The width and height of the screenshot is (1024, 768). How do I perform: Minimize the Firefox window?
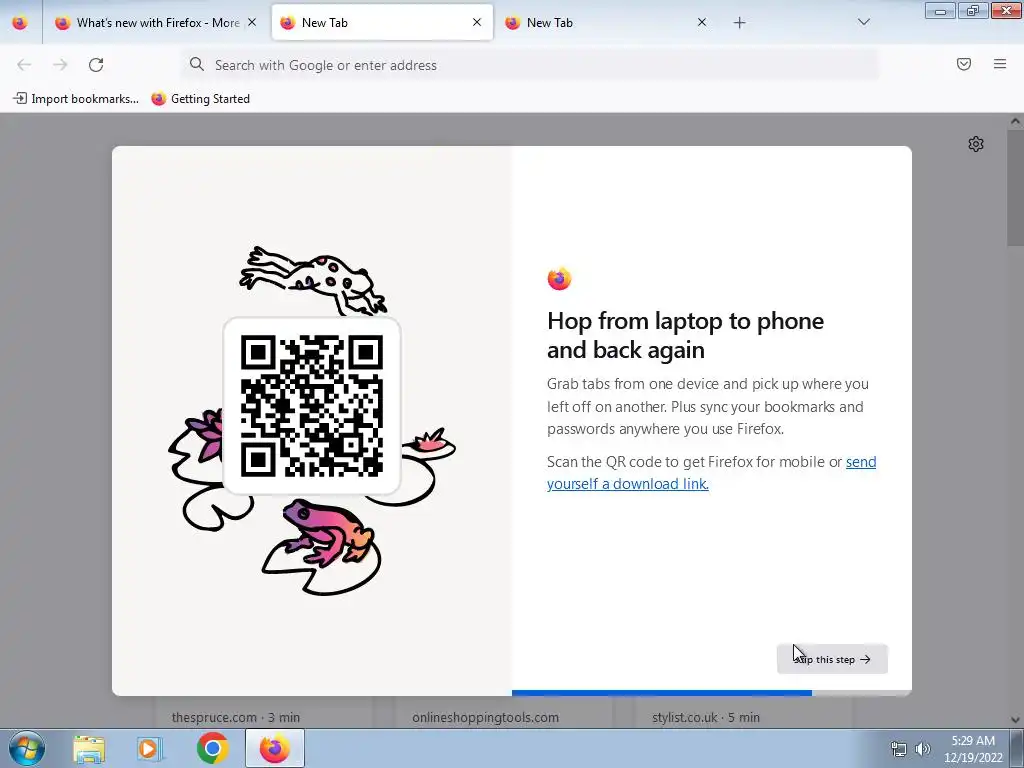coord(940,10)
